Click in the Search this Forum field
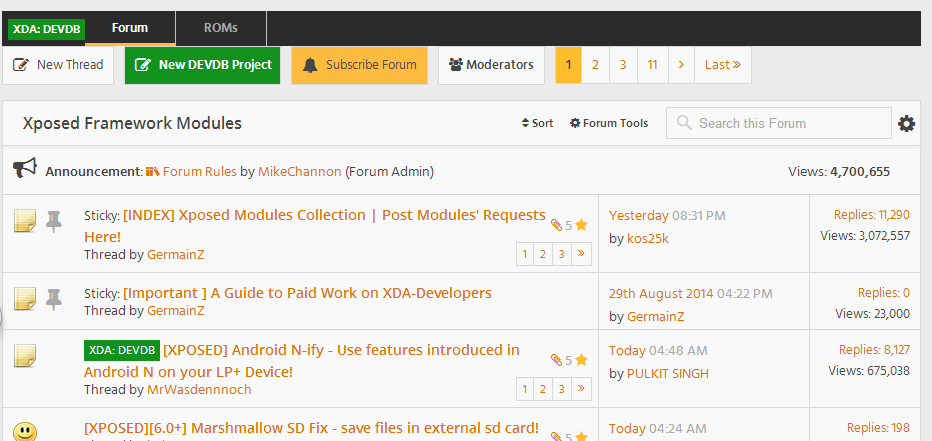The height and width of the screenshot is (441, 932). [779, 123]
